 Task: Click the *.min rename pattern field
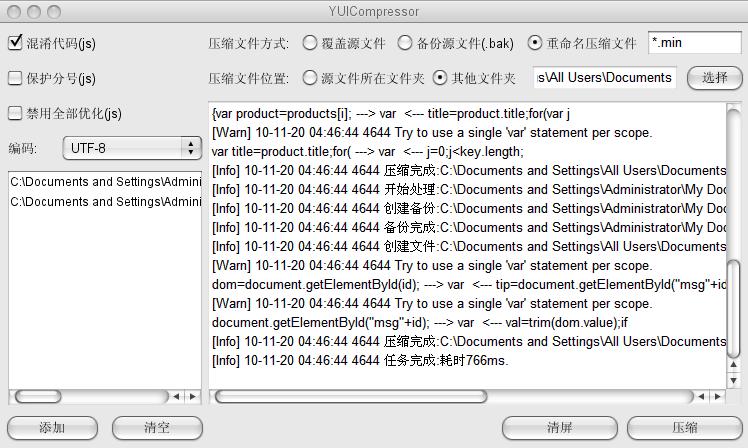coord(695,43)
